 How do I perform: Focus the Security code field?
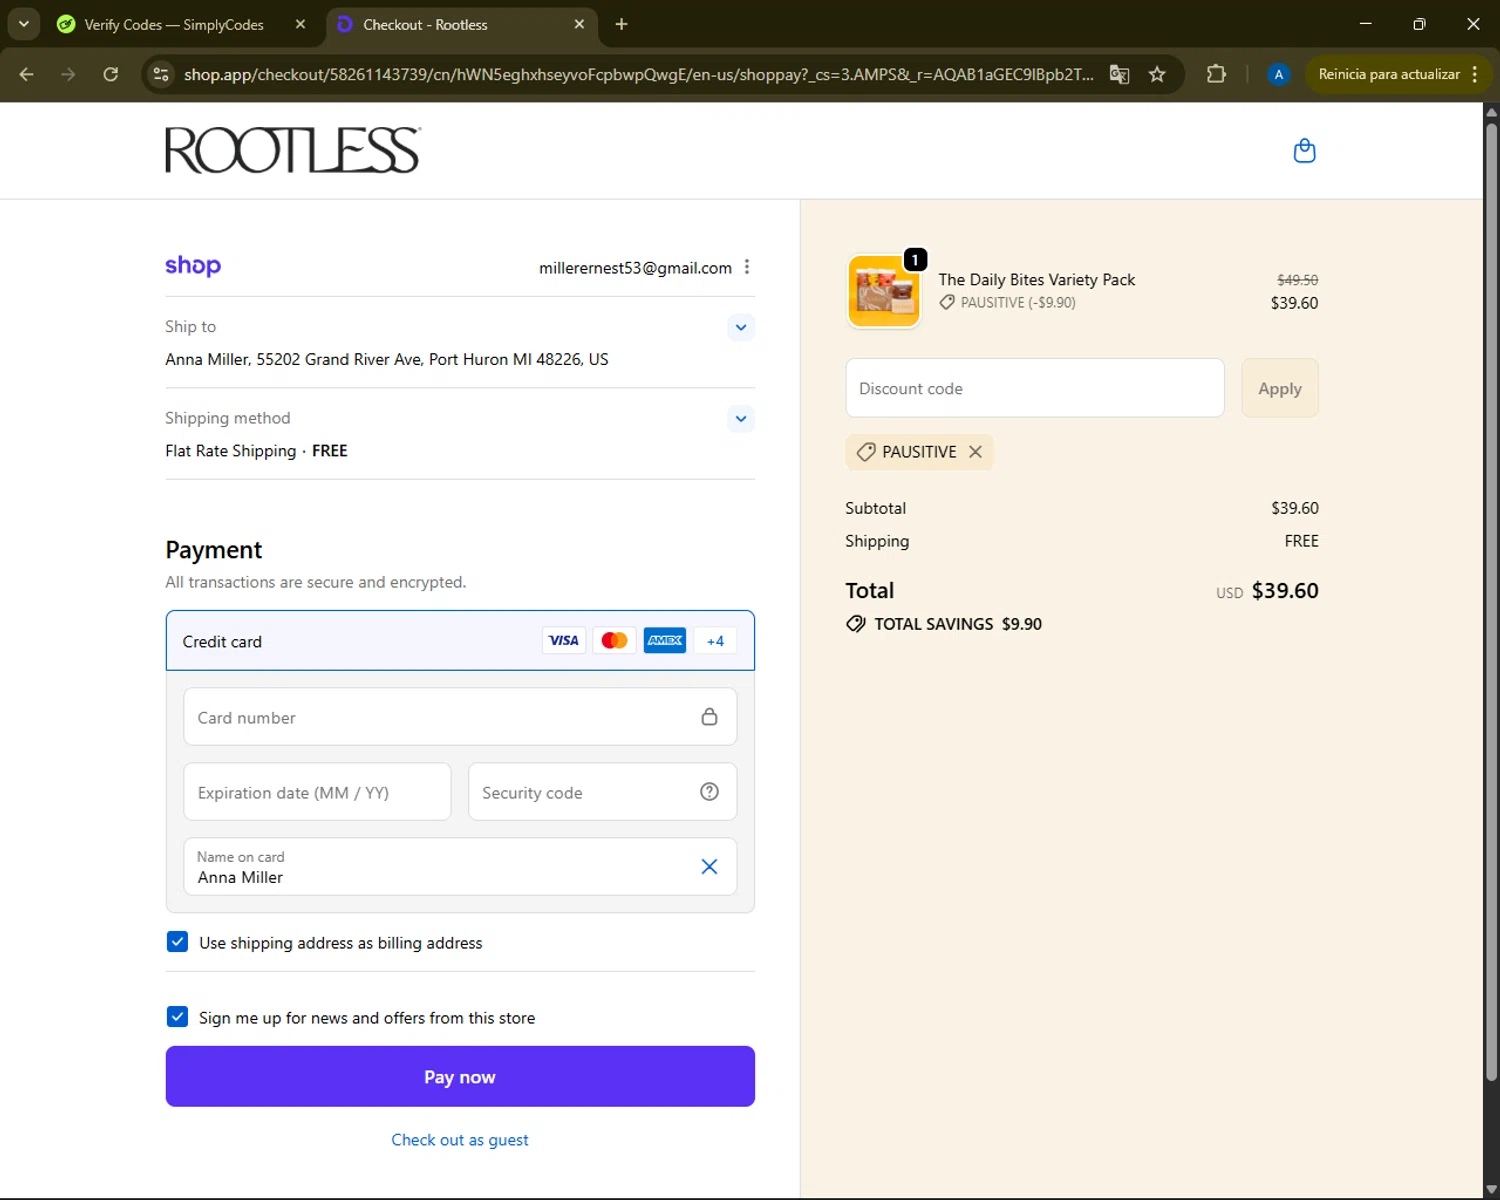tap(602, 792)
